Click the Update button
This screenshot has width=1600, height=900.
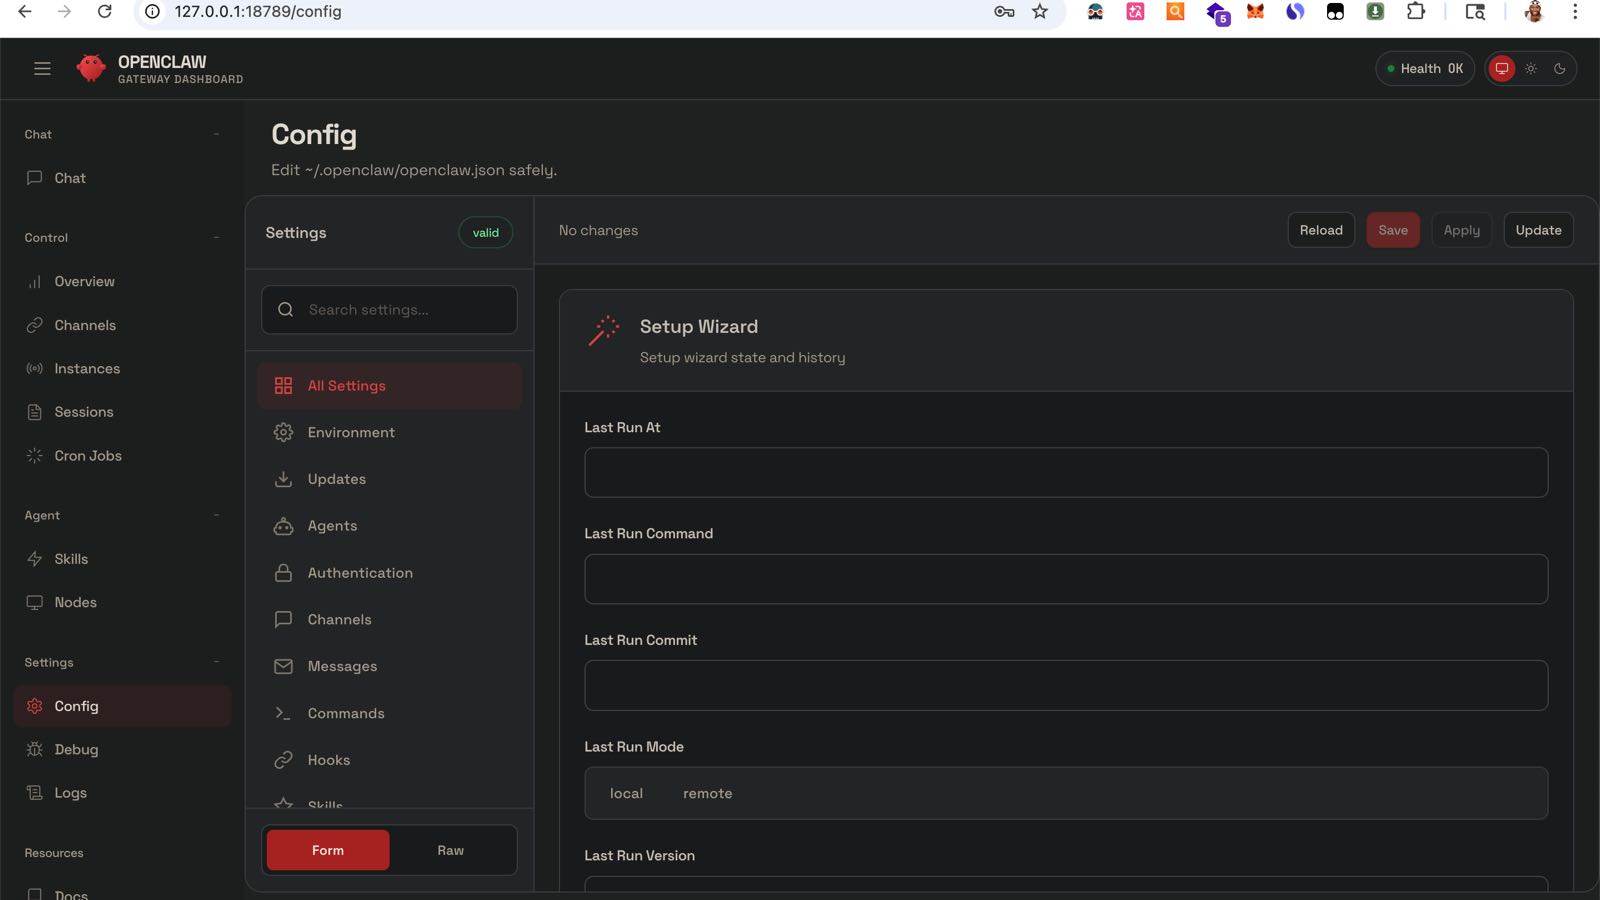pyautogui.click(x=1537, y=230)
